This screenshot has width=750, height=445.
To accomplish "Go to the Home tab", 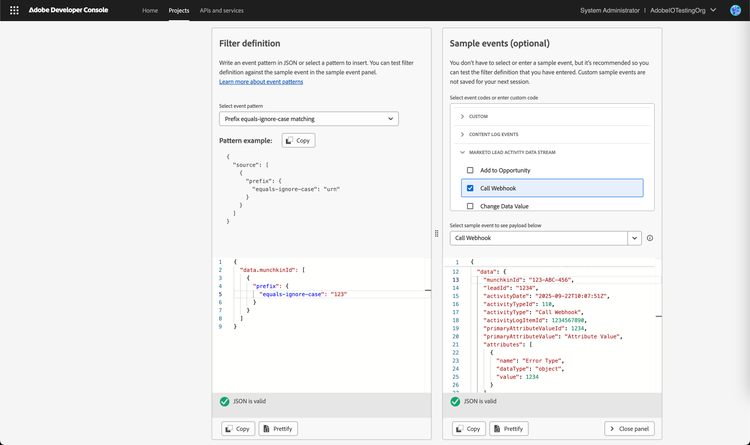I will [150, 10].
